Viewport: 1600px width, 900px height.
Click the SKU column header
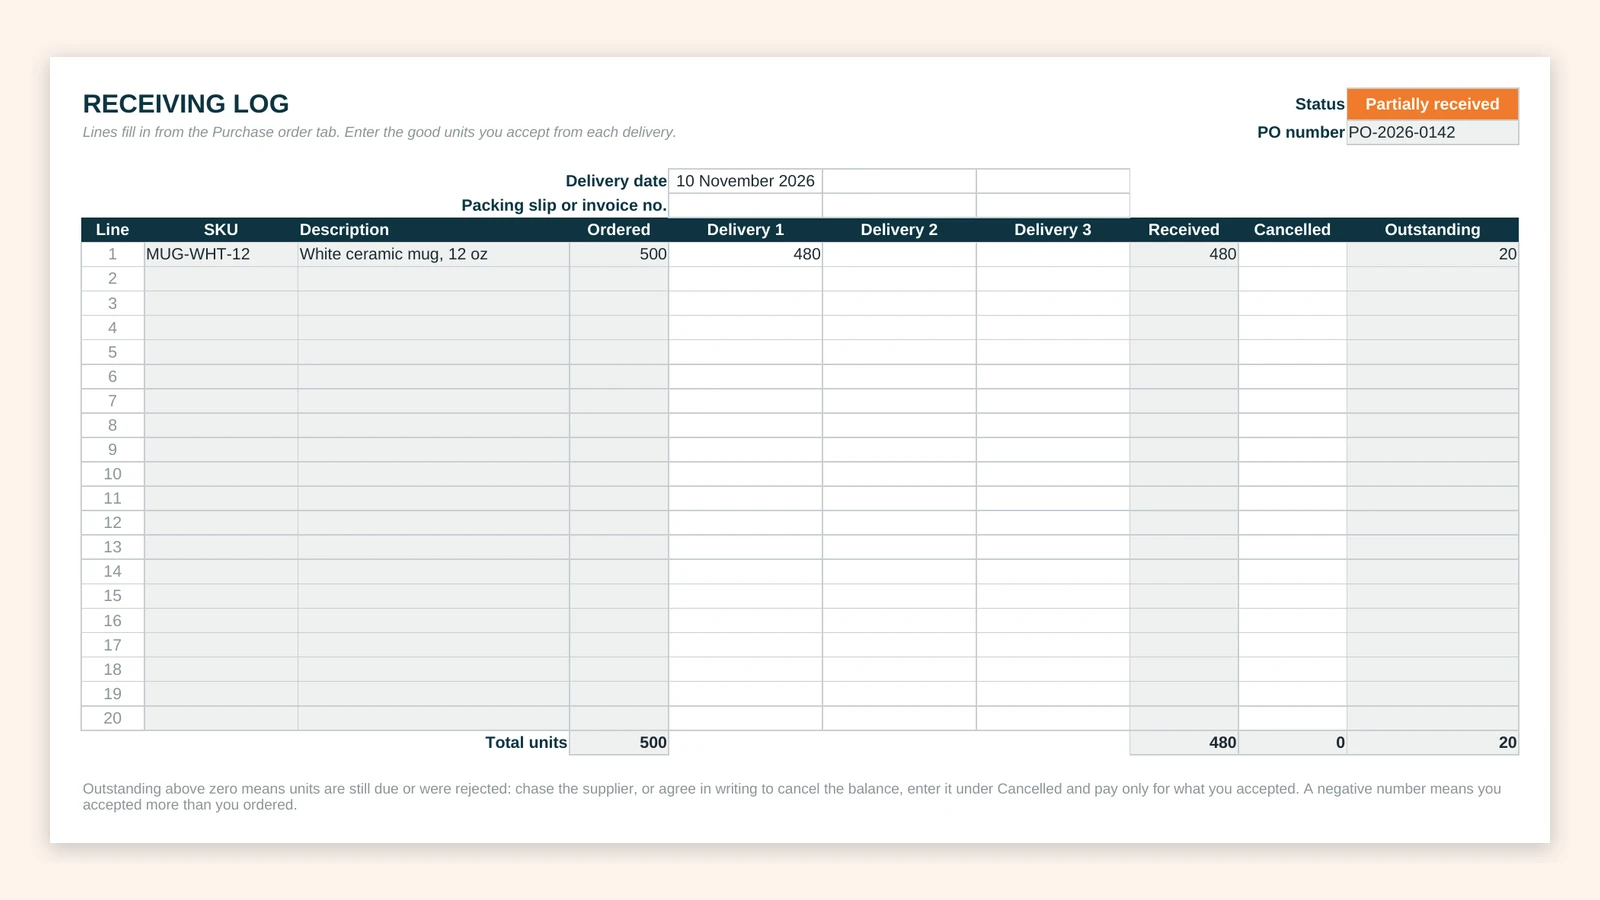[221, 230]
